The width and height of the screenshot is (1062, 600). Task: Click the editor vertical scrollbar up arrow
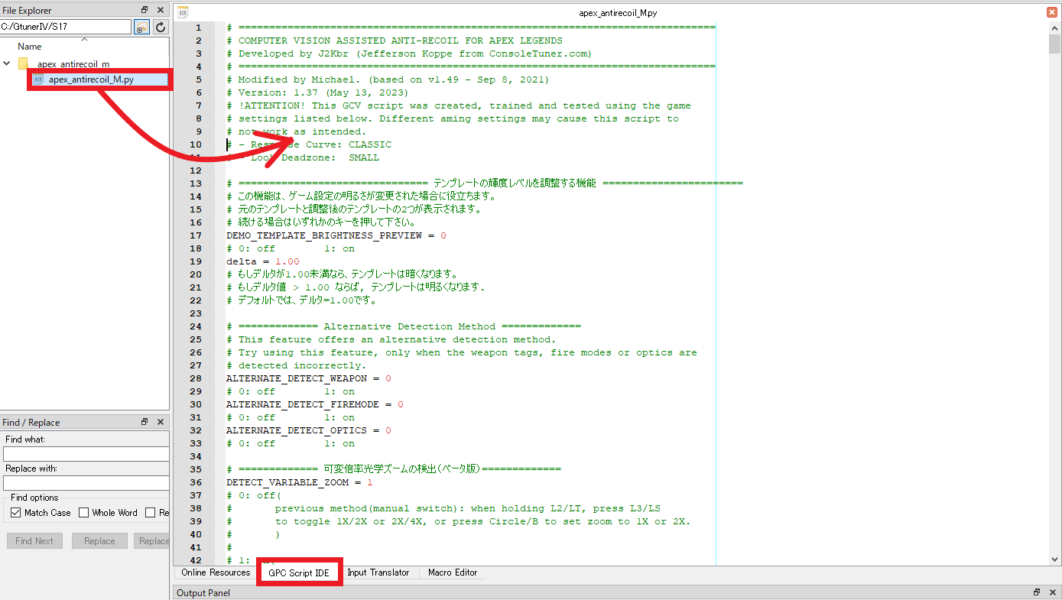[1054, 27]
